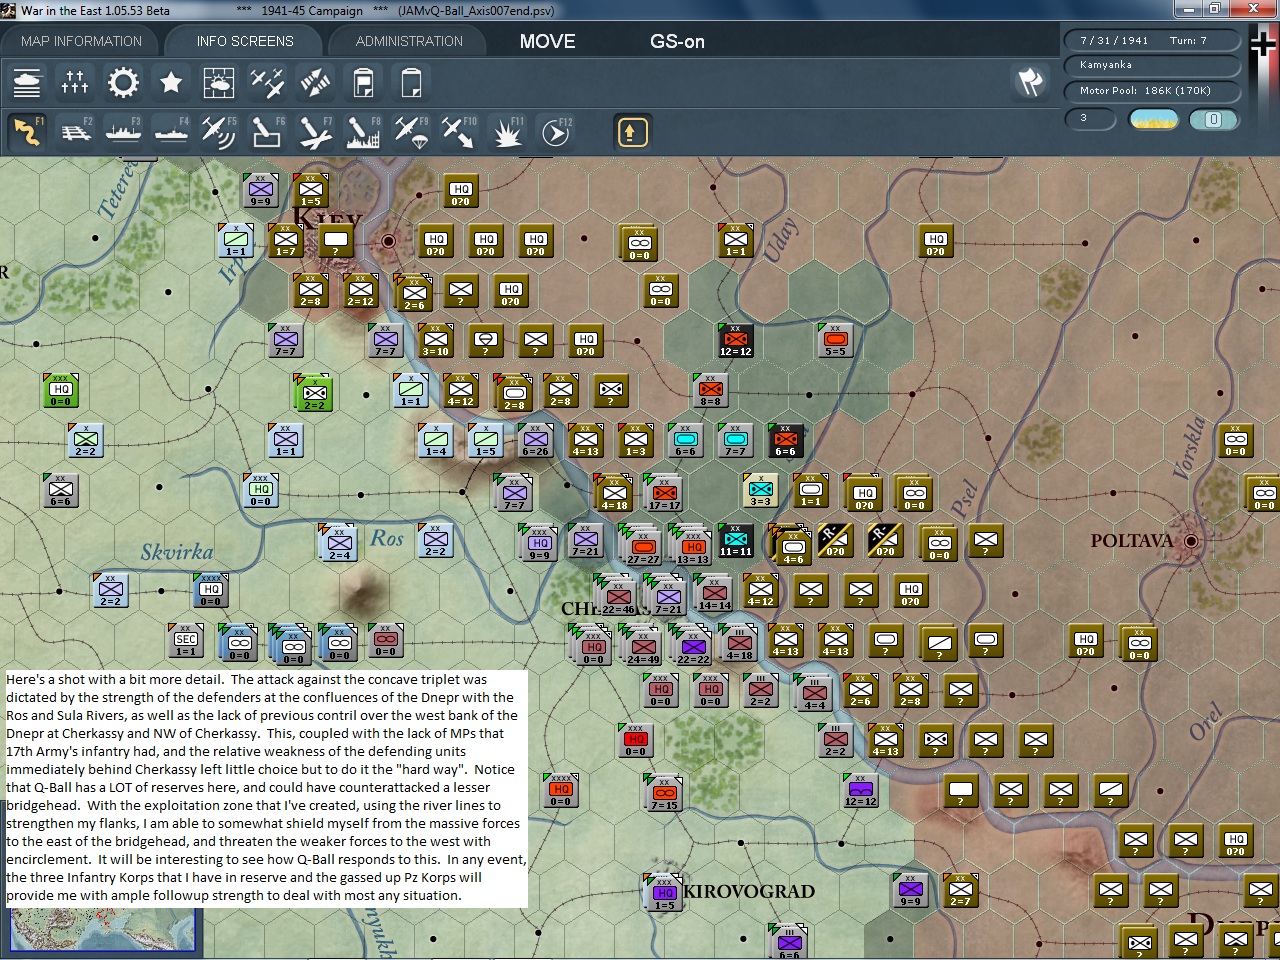Select the red 8=8 unit counter
This screenshot has height=960, width=1280.
(x=710, y=391)
